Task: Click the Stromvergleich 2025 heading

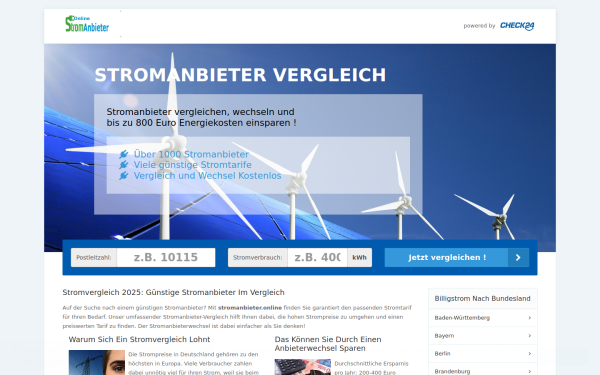Action: tap(173, 292)
